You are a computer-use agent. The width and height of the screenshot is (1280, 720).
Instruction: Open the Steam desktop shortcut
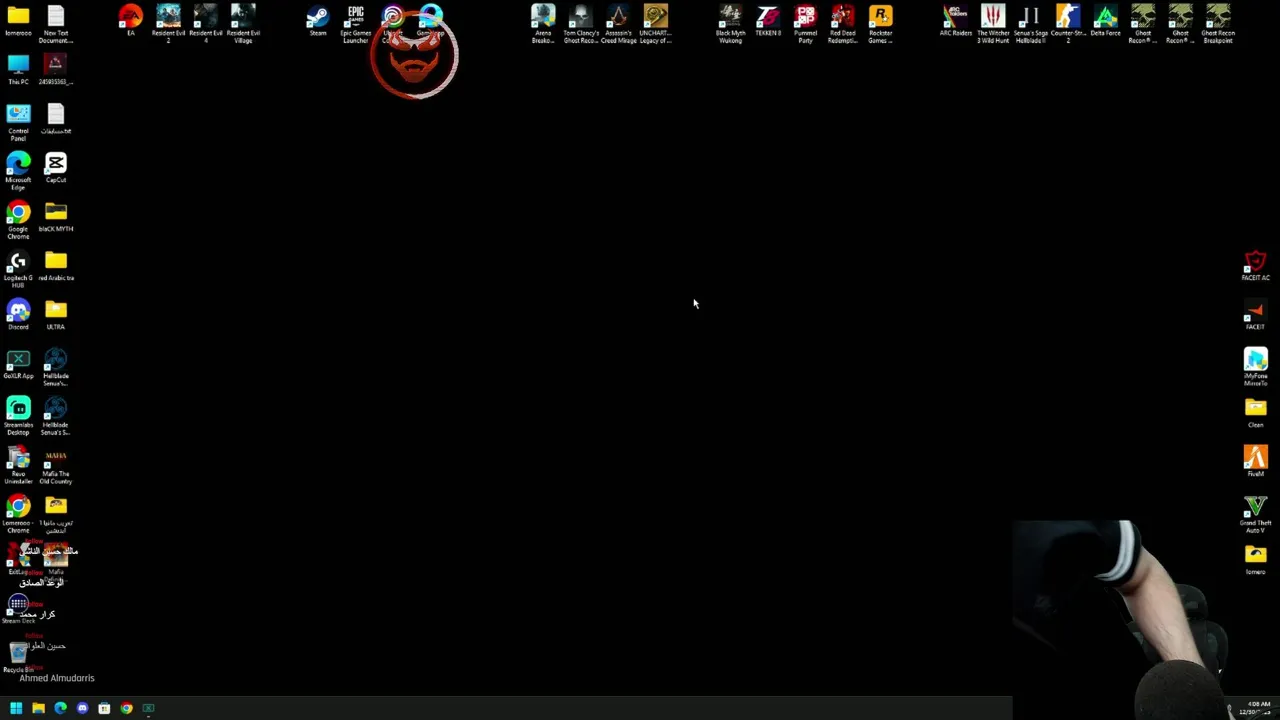pos(317,20)
